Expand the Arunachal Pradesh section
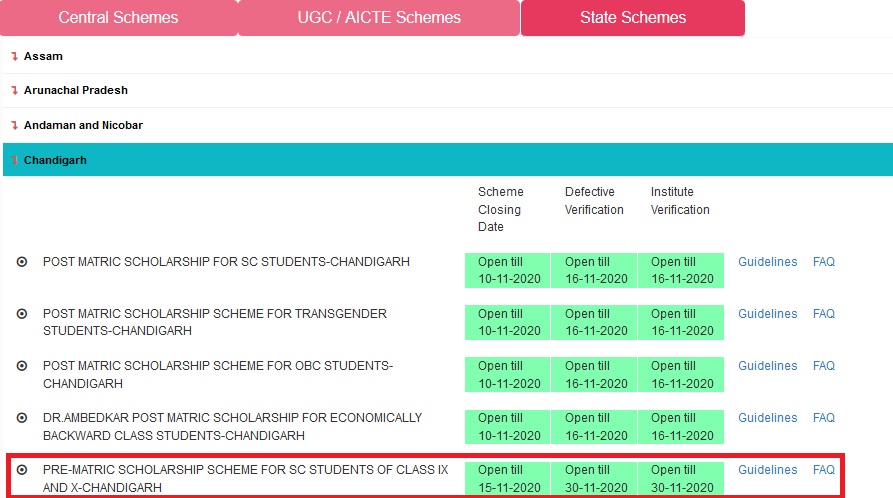The height and width of the screenshot is (498, 893). click(x=75, y=90)
